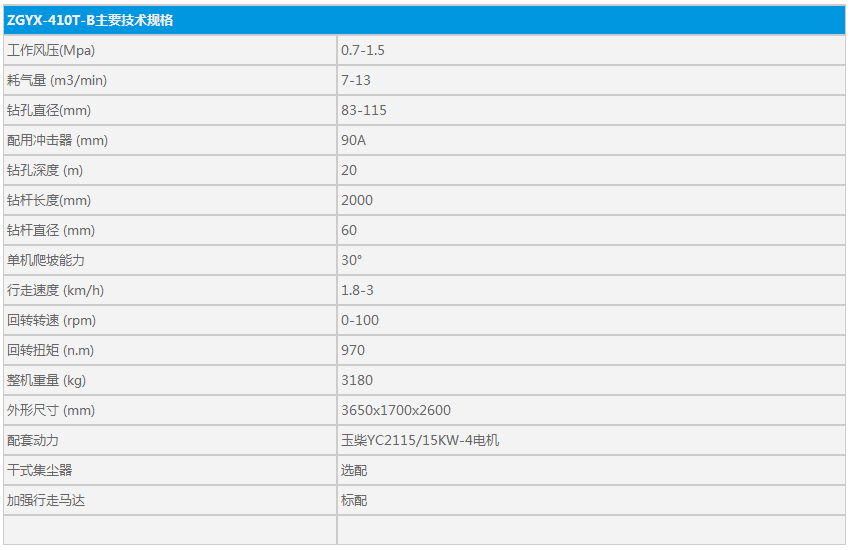Viewport: 851px width, 550px height.
Task: Select the 回转扭矩 (n.m) label
Action: (x=50, y=350)
